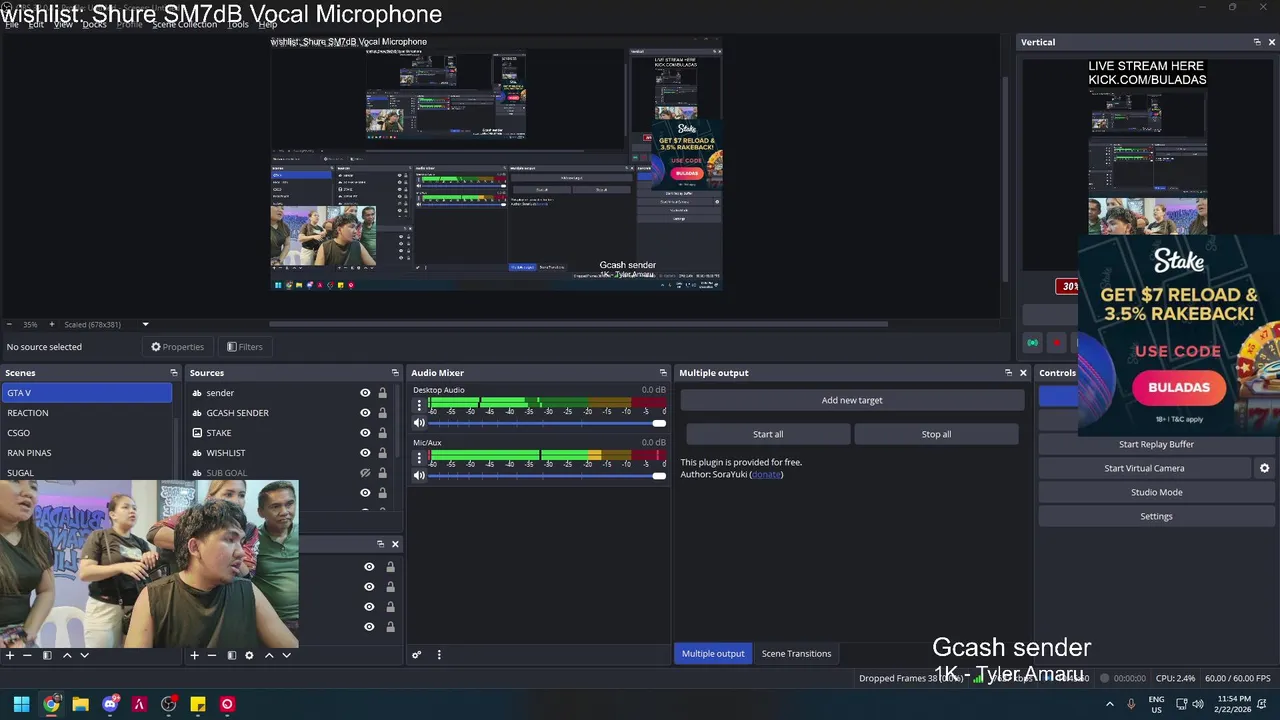Enable Studio Mode
The height and width of the screenshot is (720, 1280).
[x=1156, y=492]
